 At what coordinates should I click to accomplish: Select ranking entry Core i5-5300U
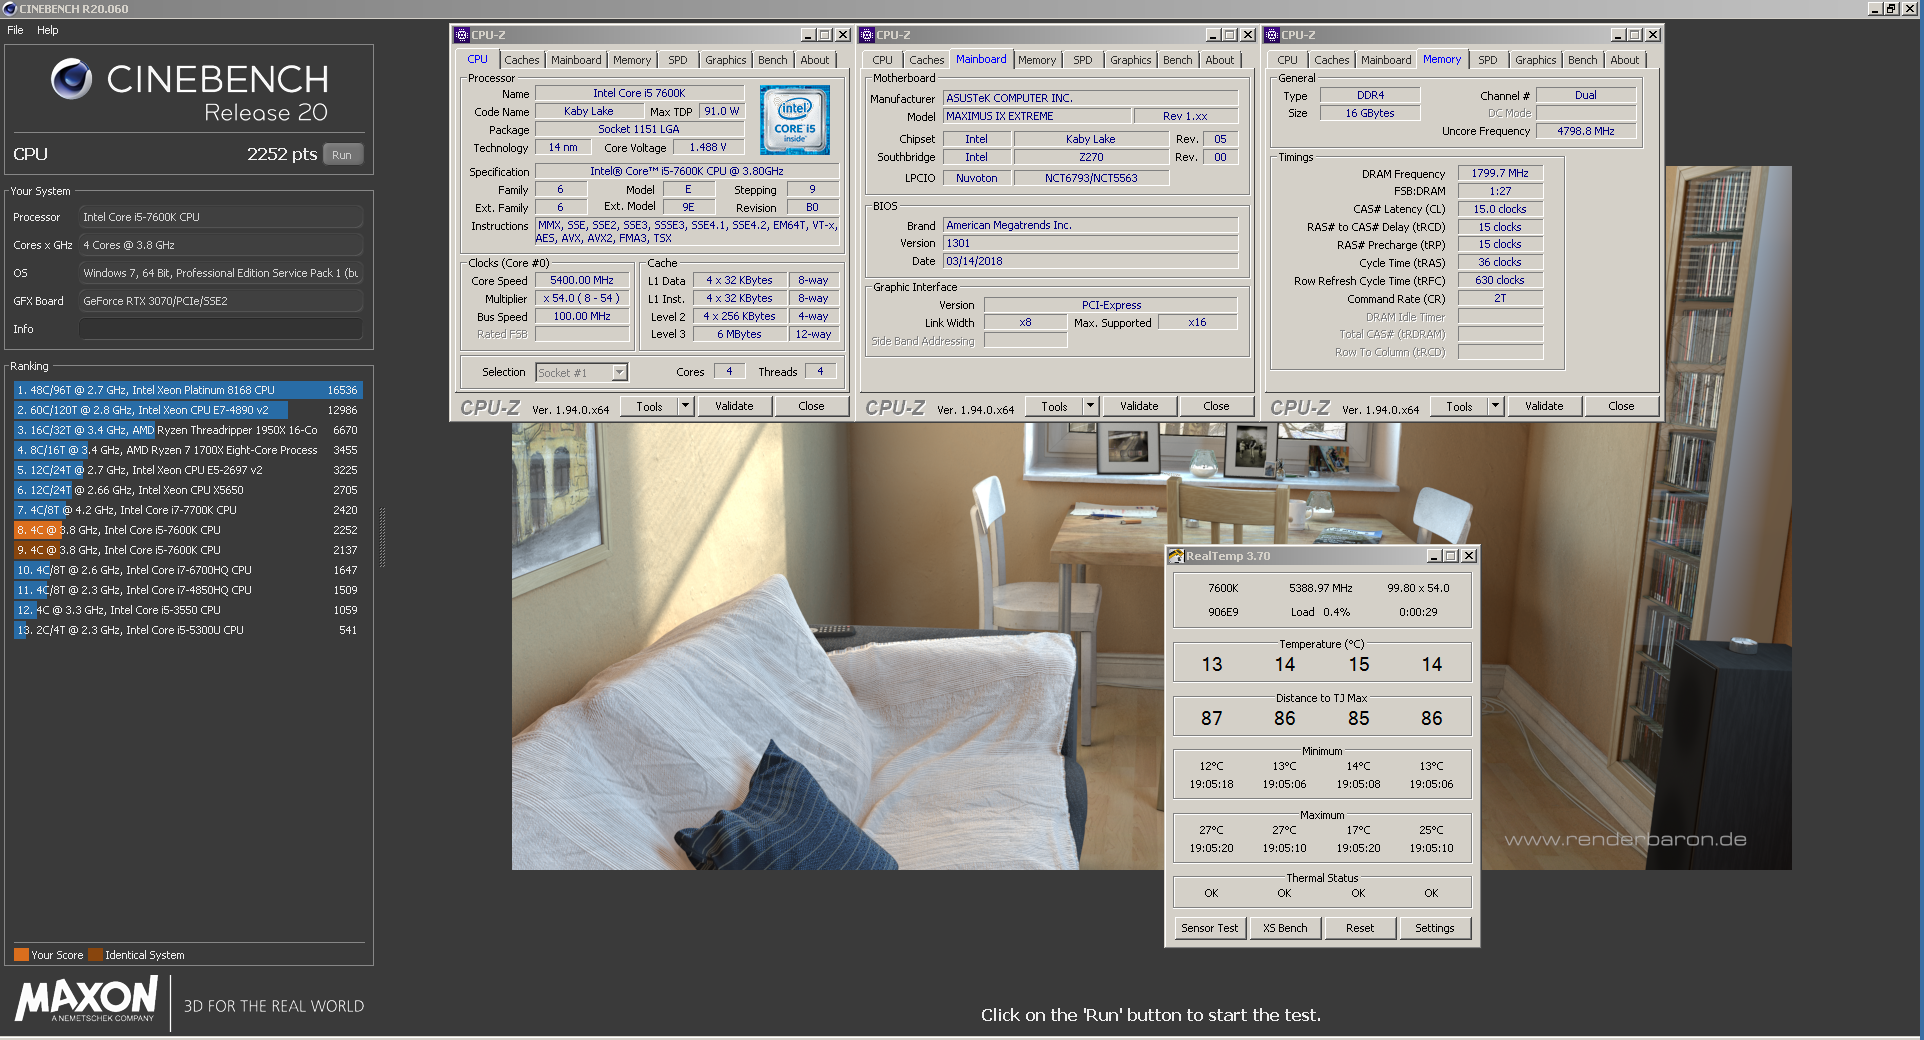point(188,630)
